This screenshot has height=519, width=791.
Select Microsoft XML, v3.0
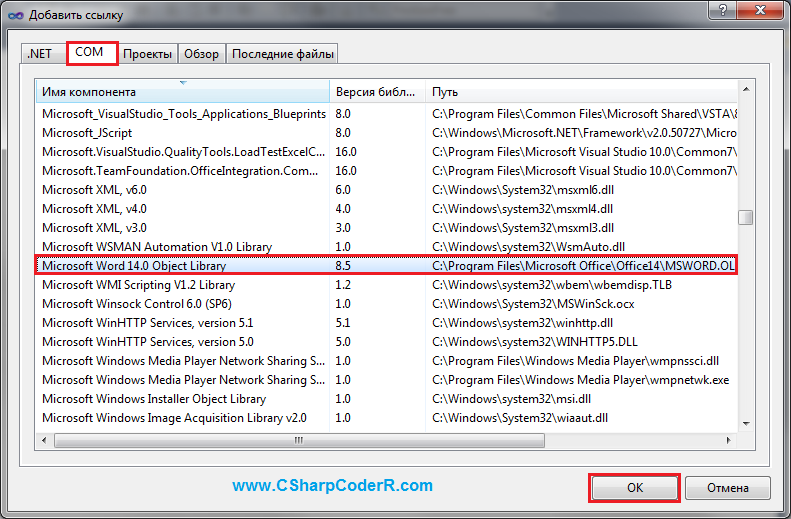point(386,228)
